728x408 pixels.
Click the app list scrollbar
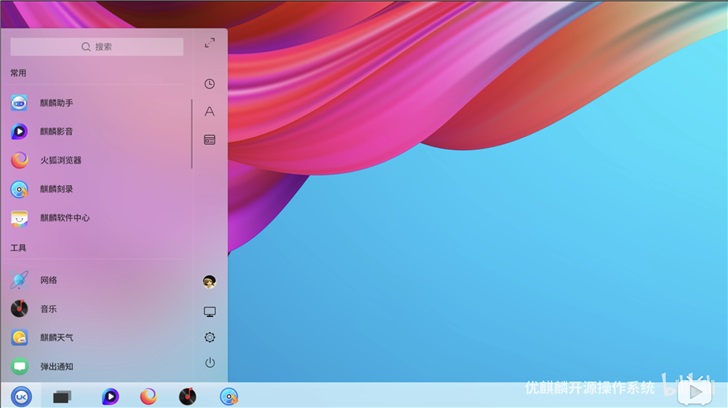click(191, 133)
